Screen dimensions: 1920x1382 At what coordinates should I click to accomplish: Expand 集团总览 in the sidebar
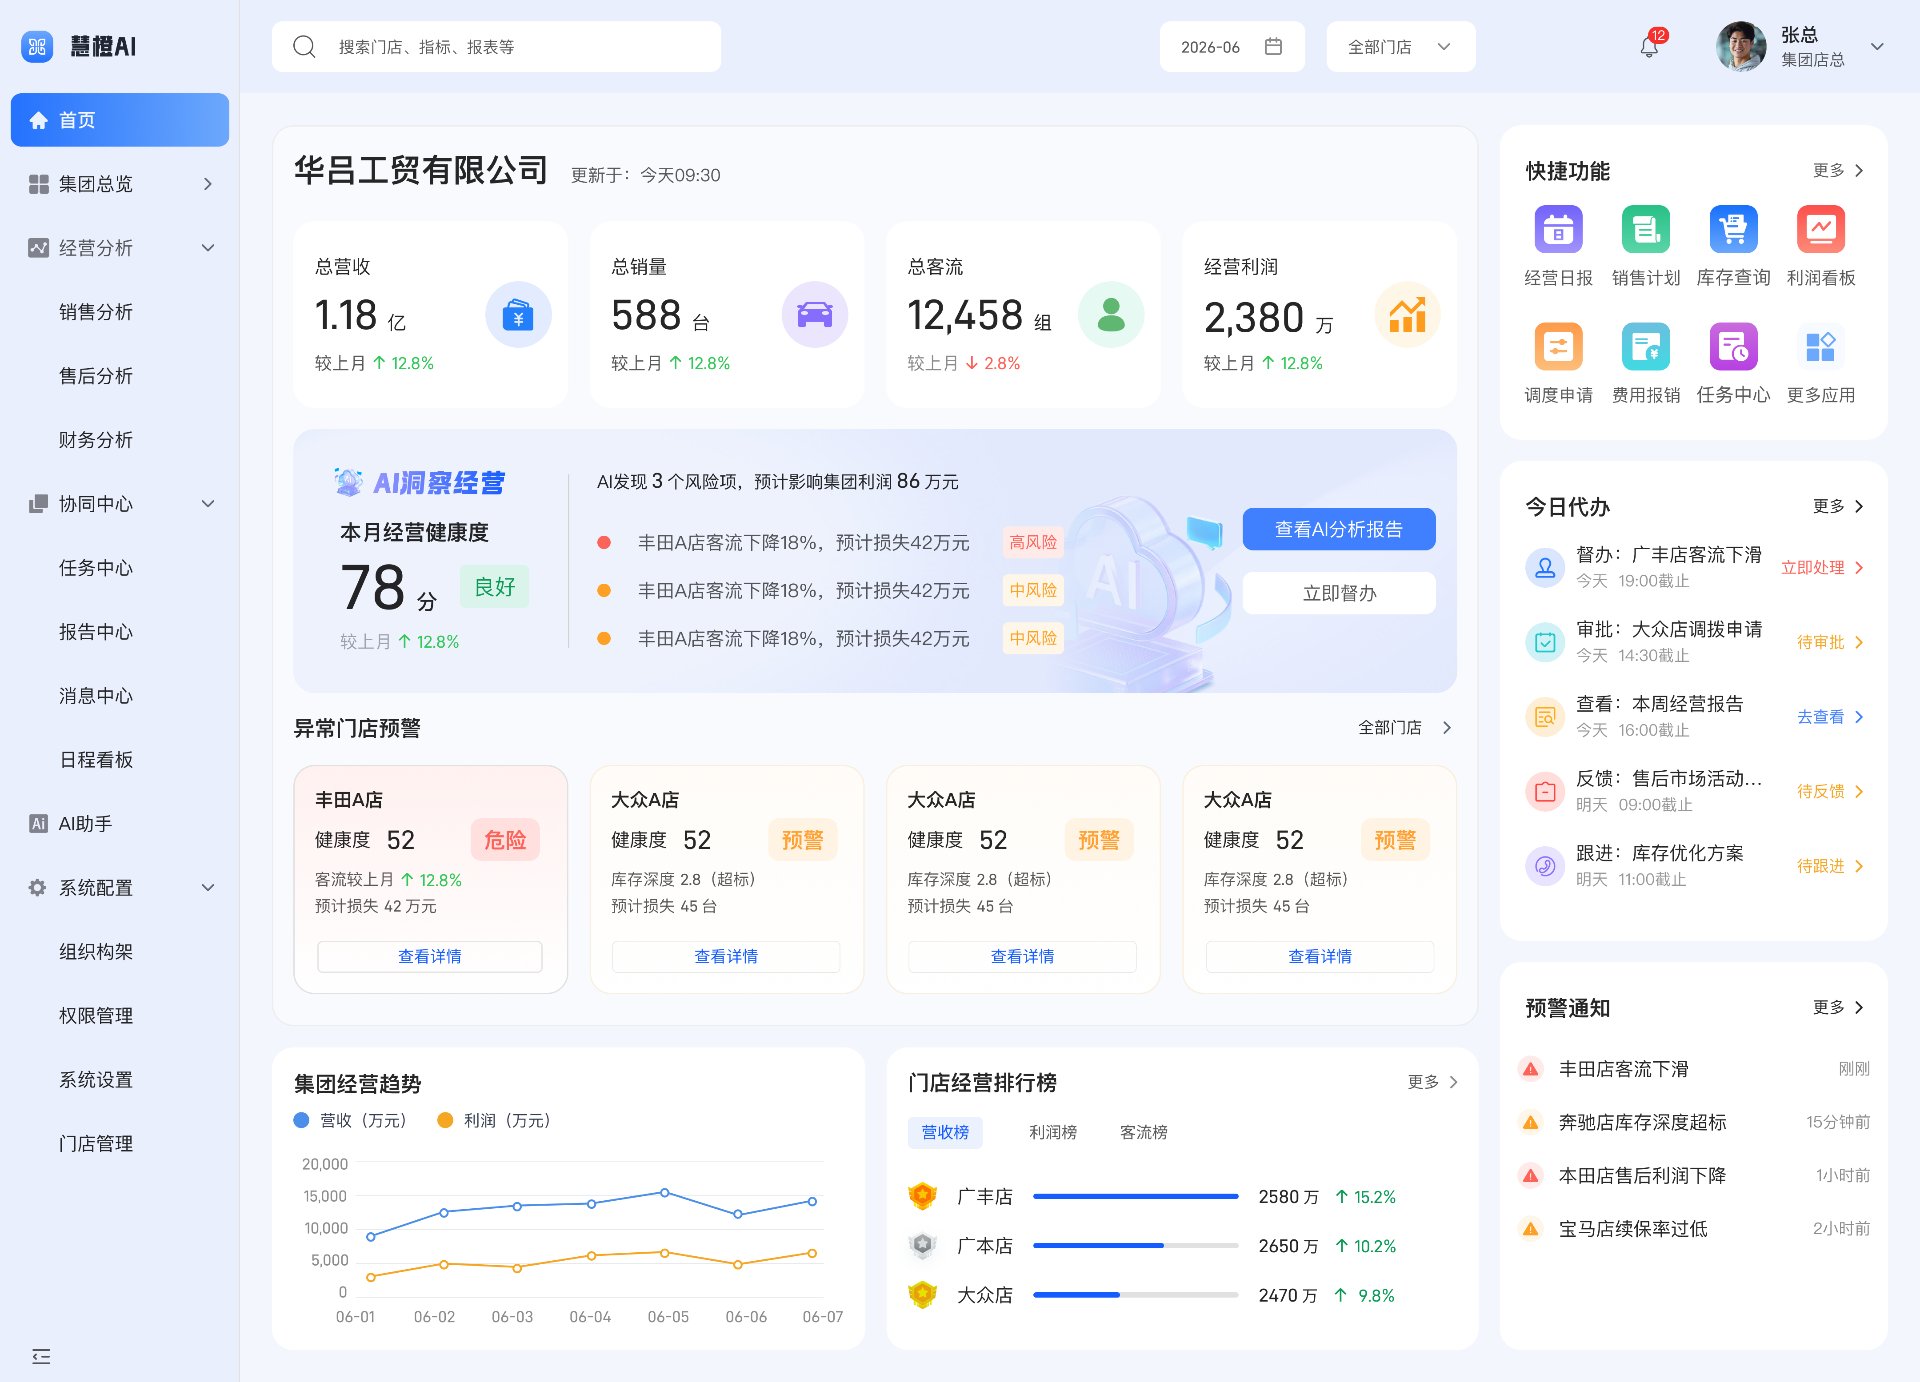(120, 184)
